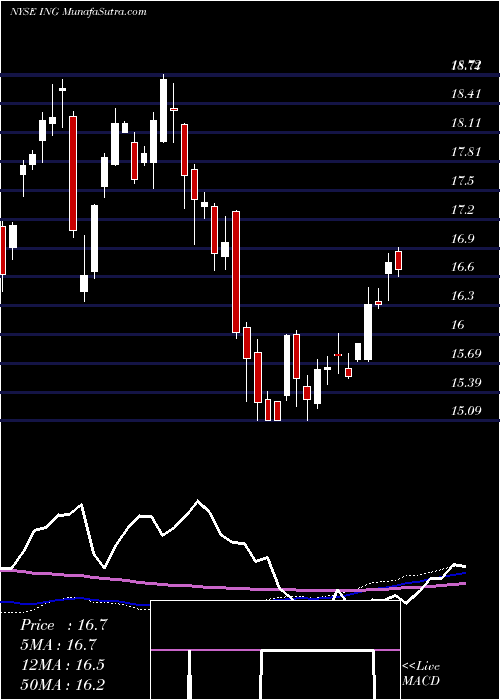The image size is (500, 700).
Task: Click the 12MA : 16.5 readout
Action: [62, 664]
